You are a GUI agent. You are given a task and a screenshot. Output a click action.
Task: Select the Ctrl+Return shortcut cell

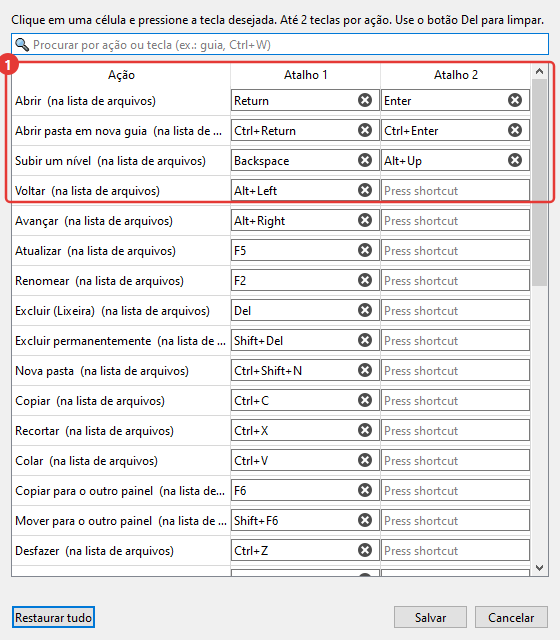[x=305, y=131]
